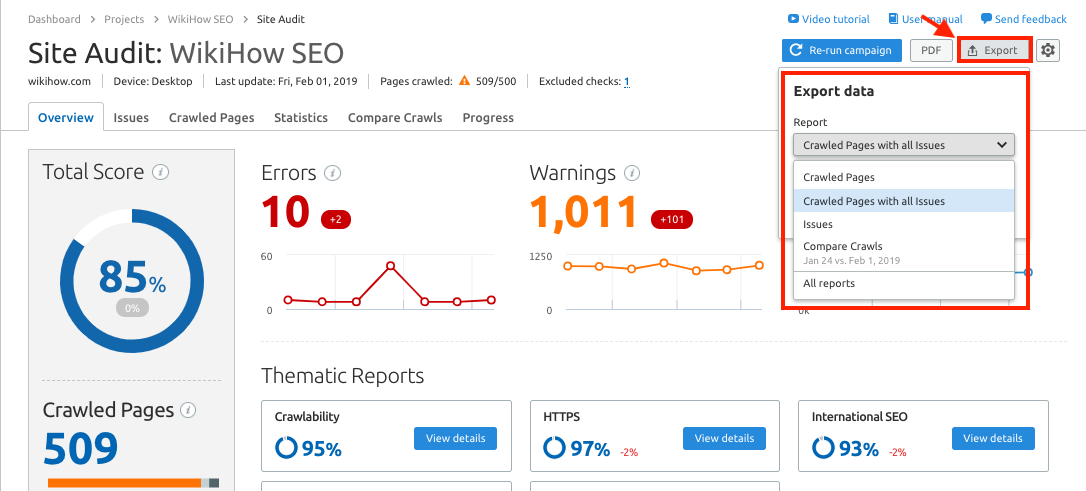View details for Crawlability
This screenshot has width=1086, height=491.
[455, 438]
